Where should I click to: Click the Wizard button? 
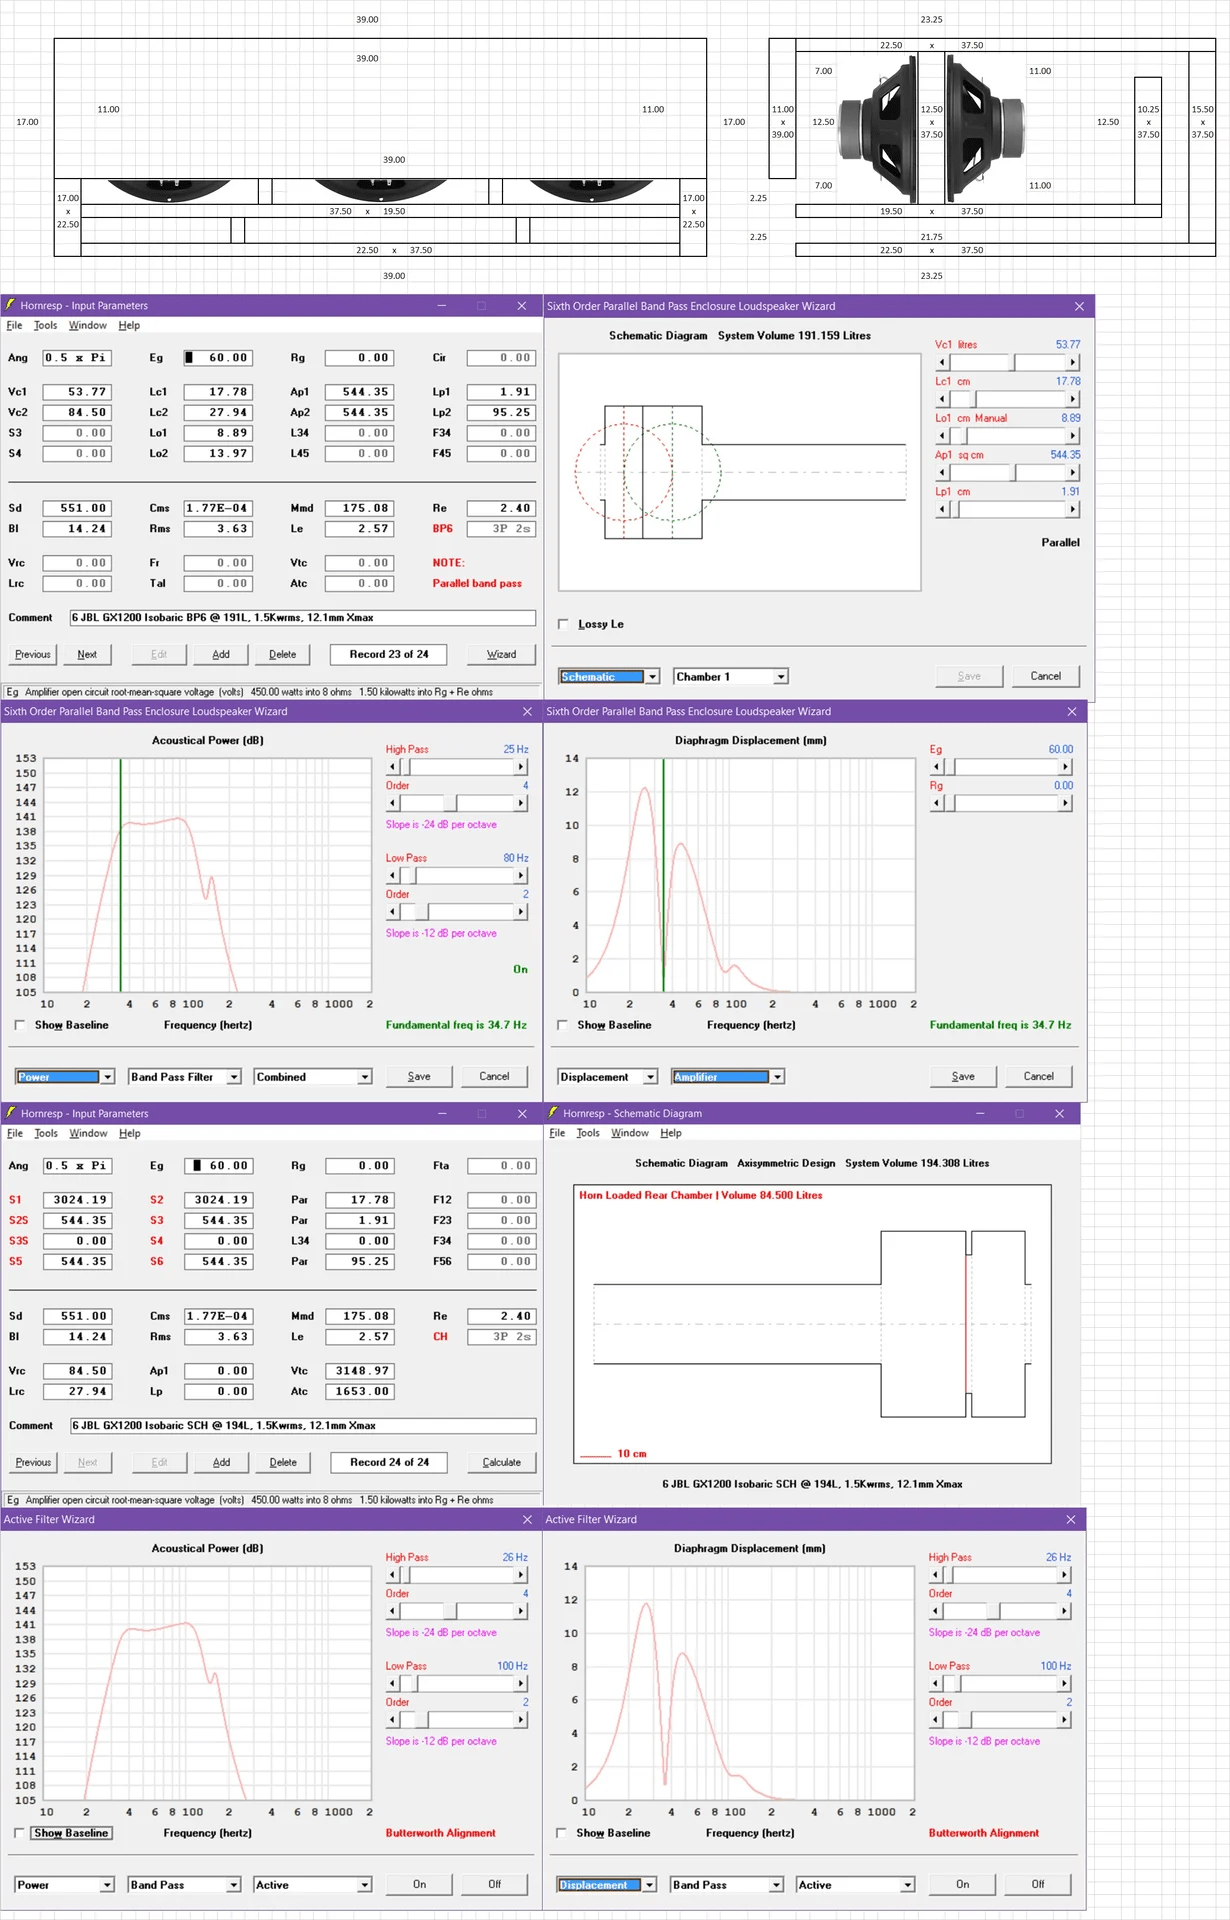coord(502,654)
